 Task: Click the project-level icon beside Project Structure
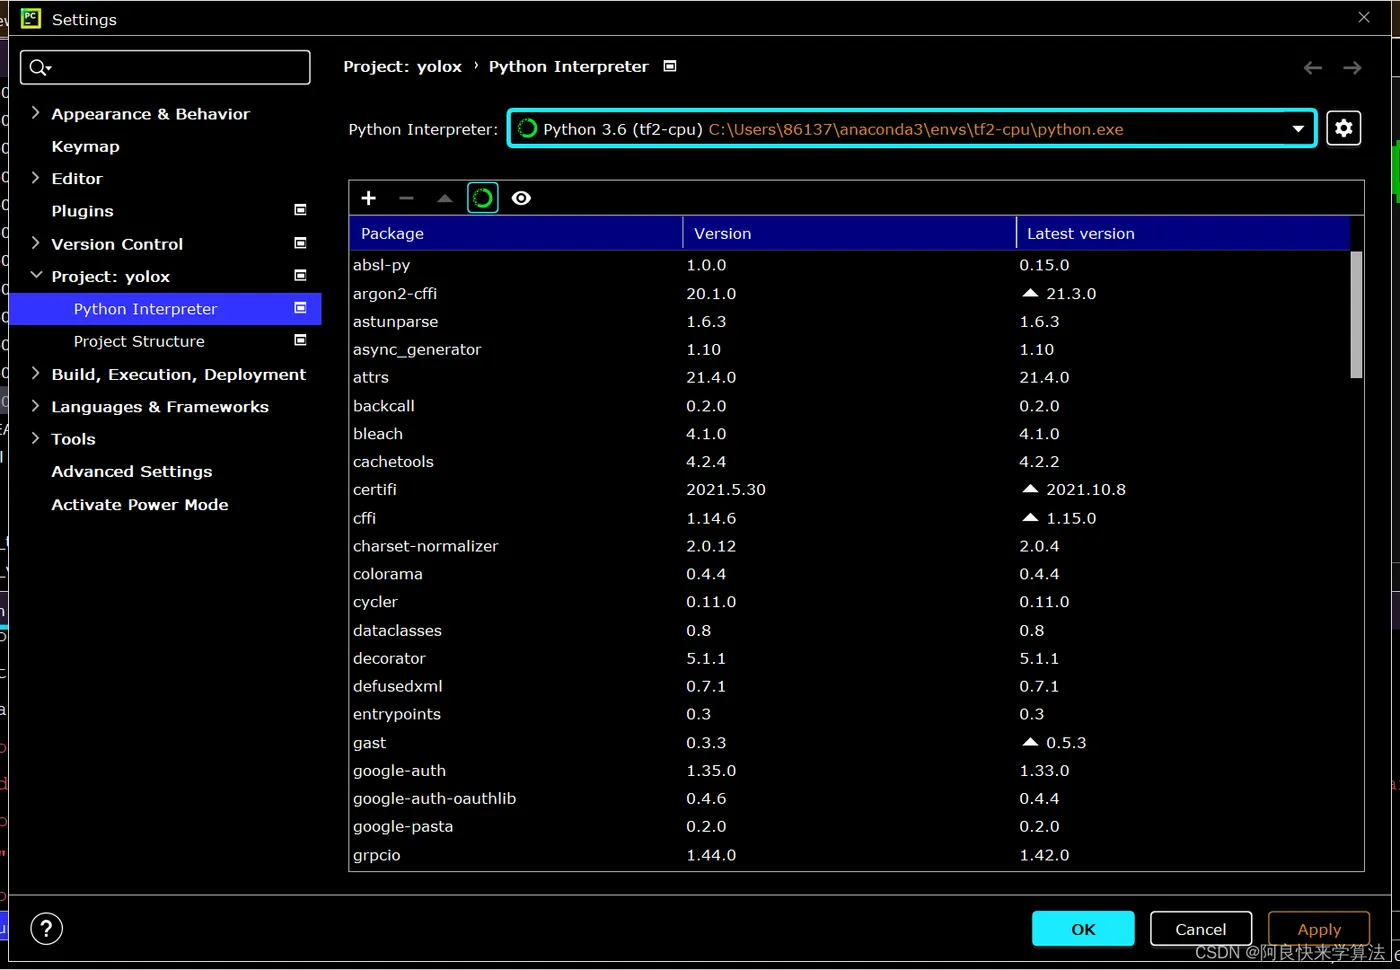(300, 340)
